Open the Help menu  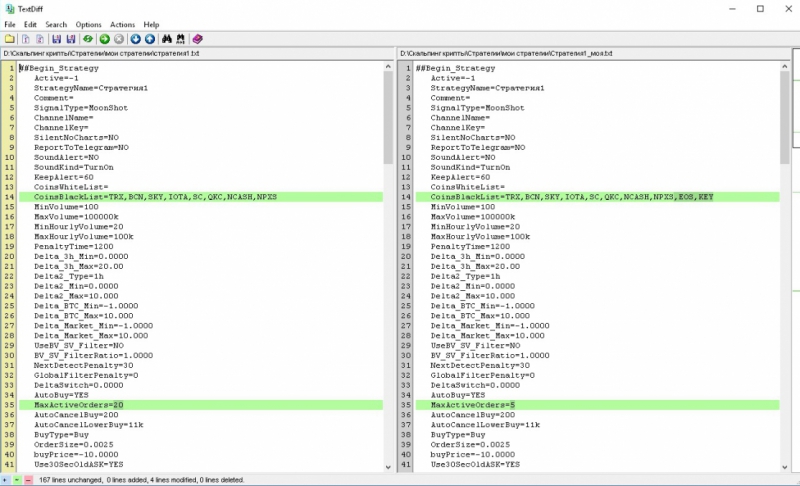point(151,24)
